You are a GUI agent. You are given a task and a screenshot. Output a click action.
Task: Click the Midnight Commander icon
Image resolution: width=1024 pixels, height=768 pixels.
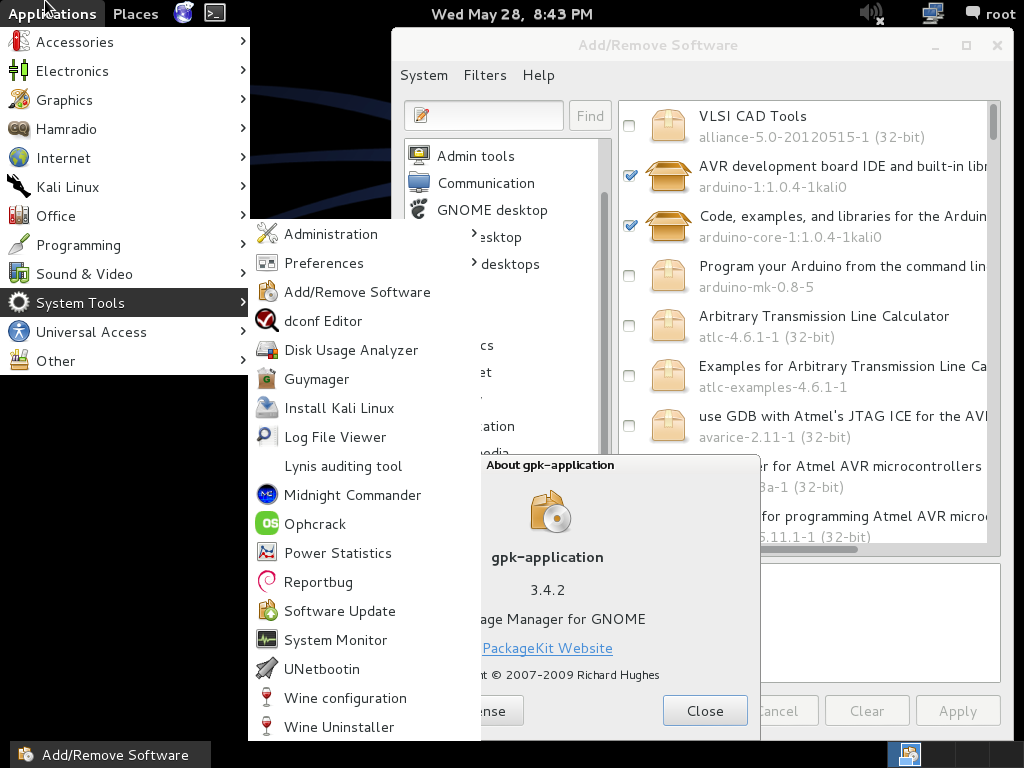tap(267, 495)
